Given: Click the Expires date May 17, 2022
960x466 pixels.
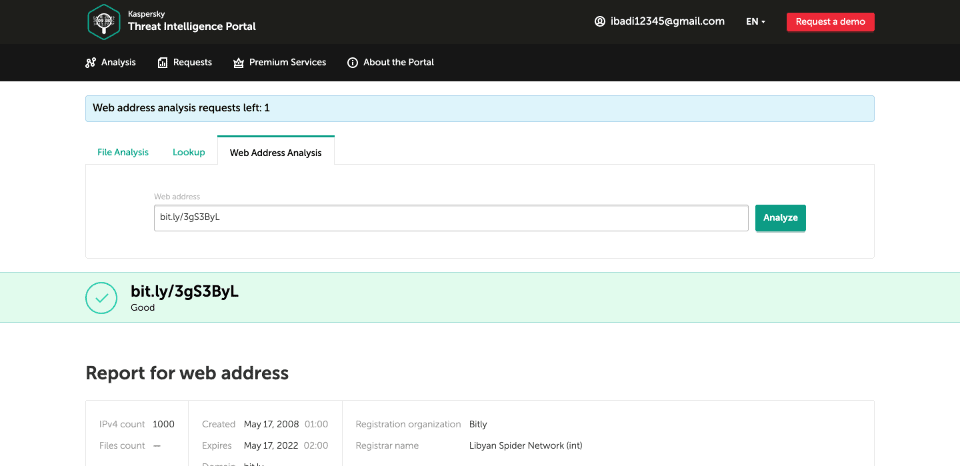Looking at the screenshot, I should tap(271, 446).
